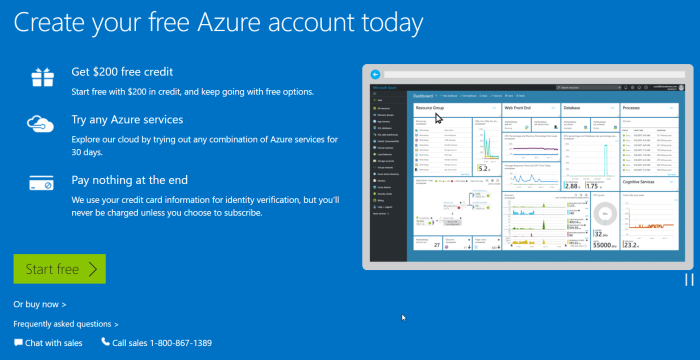Click the Try any Azure services heading
700x360 pixels.
click(x=127, y=120)
